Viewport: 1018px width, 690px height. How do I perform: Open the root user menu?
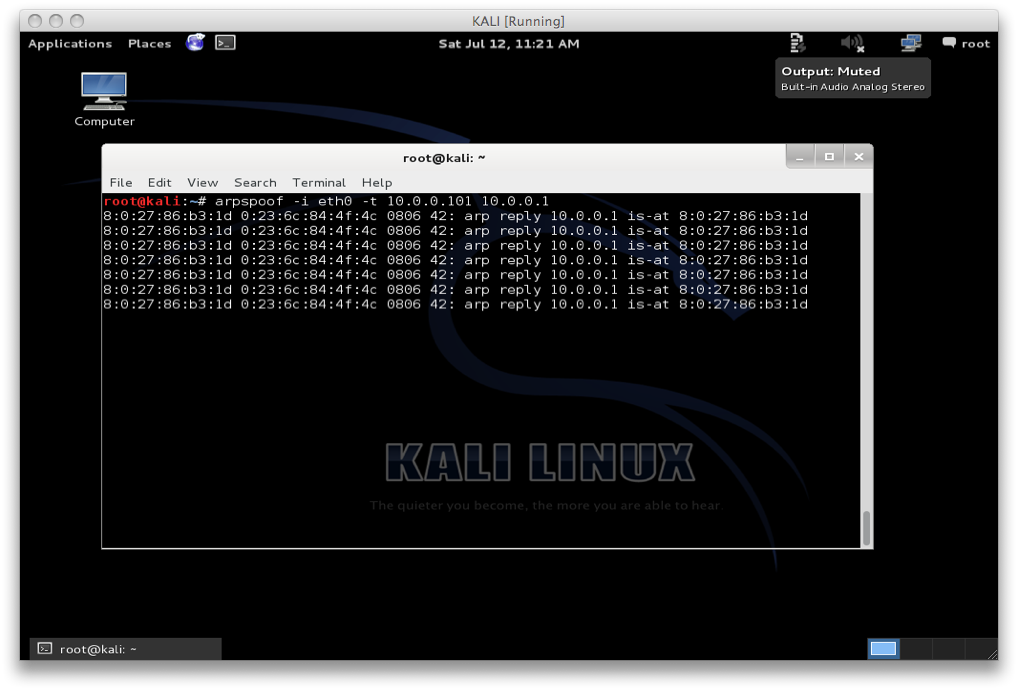pos(975,43)
